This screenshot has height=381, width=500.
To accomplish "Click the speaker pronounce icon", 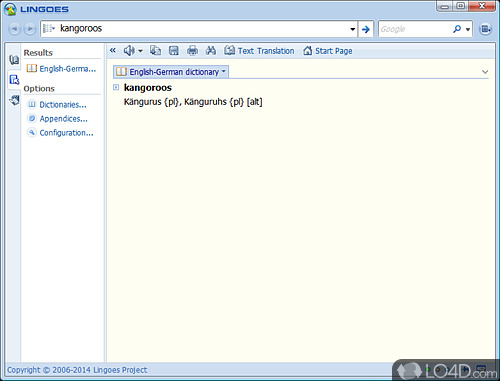I will pos(129,51).
